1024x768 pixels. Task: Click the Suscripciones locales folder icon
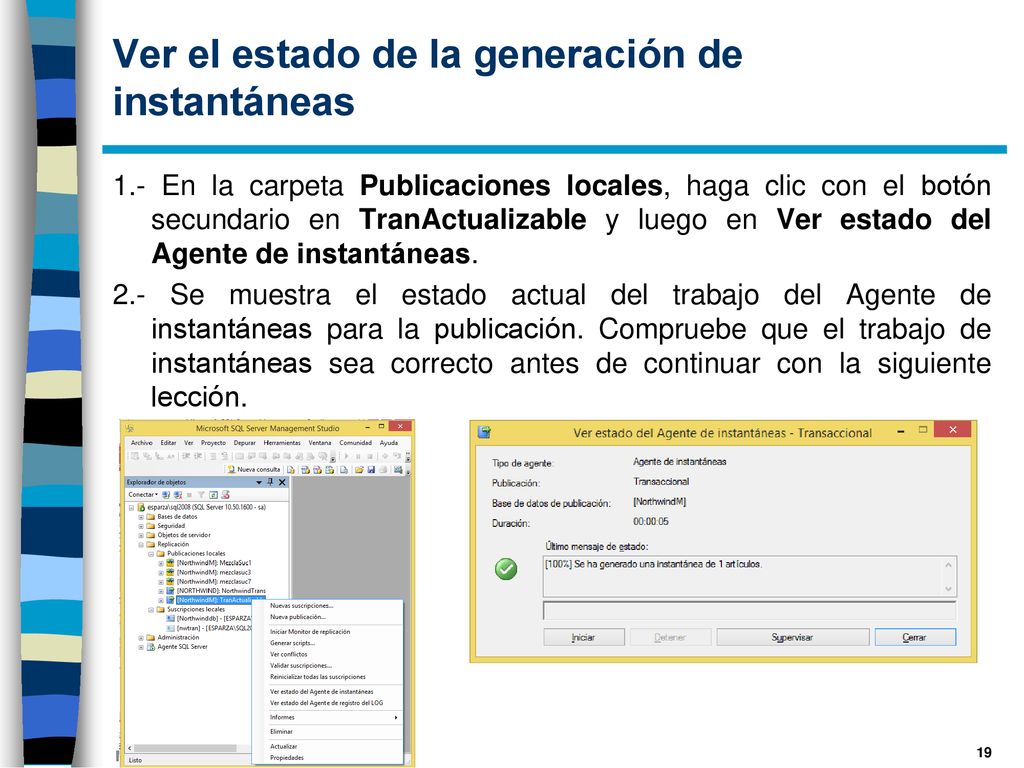click(161, 609)
